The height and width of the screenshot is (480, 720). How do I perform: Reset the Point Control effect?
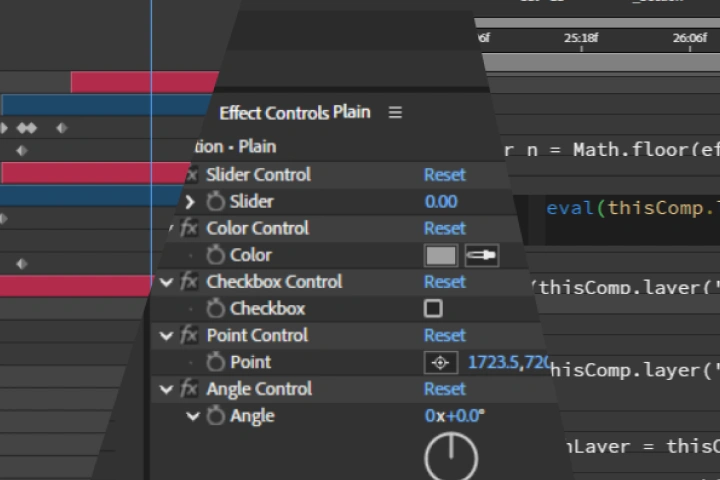(444, 335)
